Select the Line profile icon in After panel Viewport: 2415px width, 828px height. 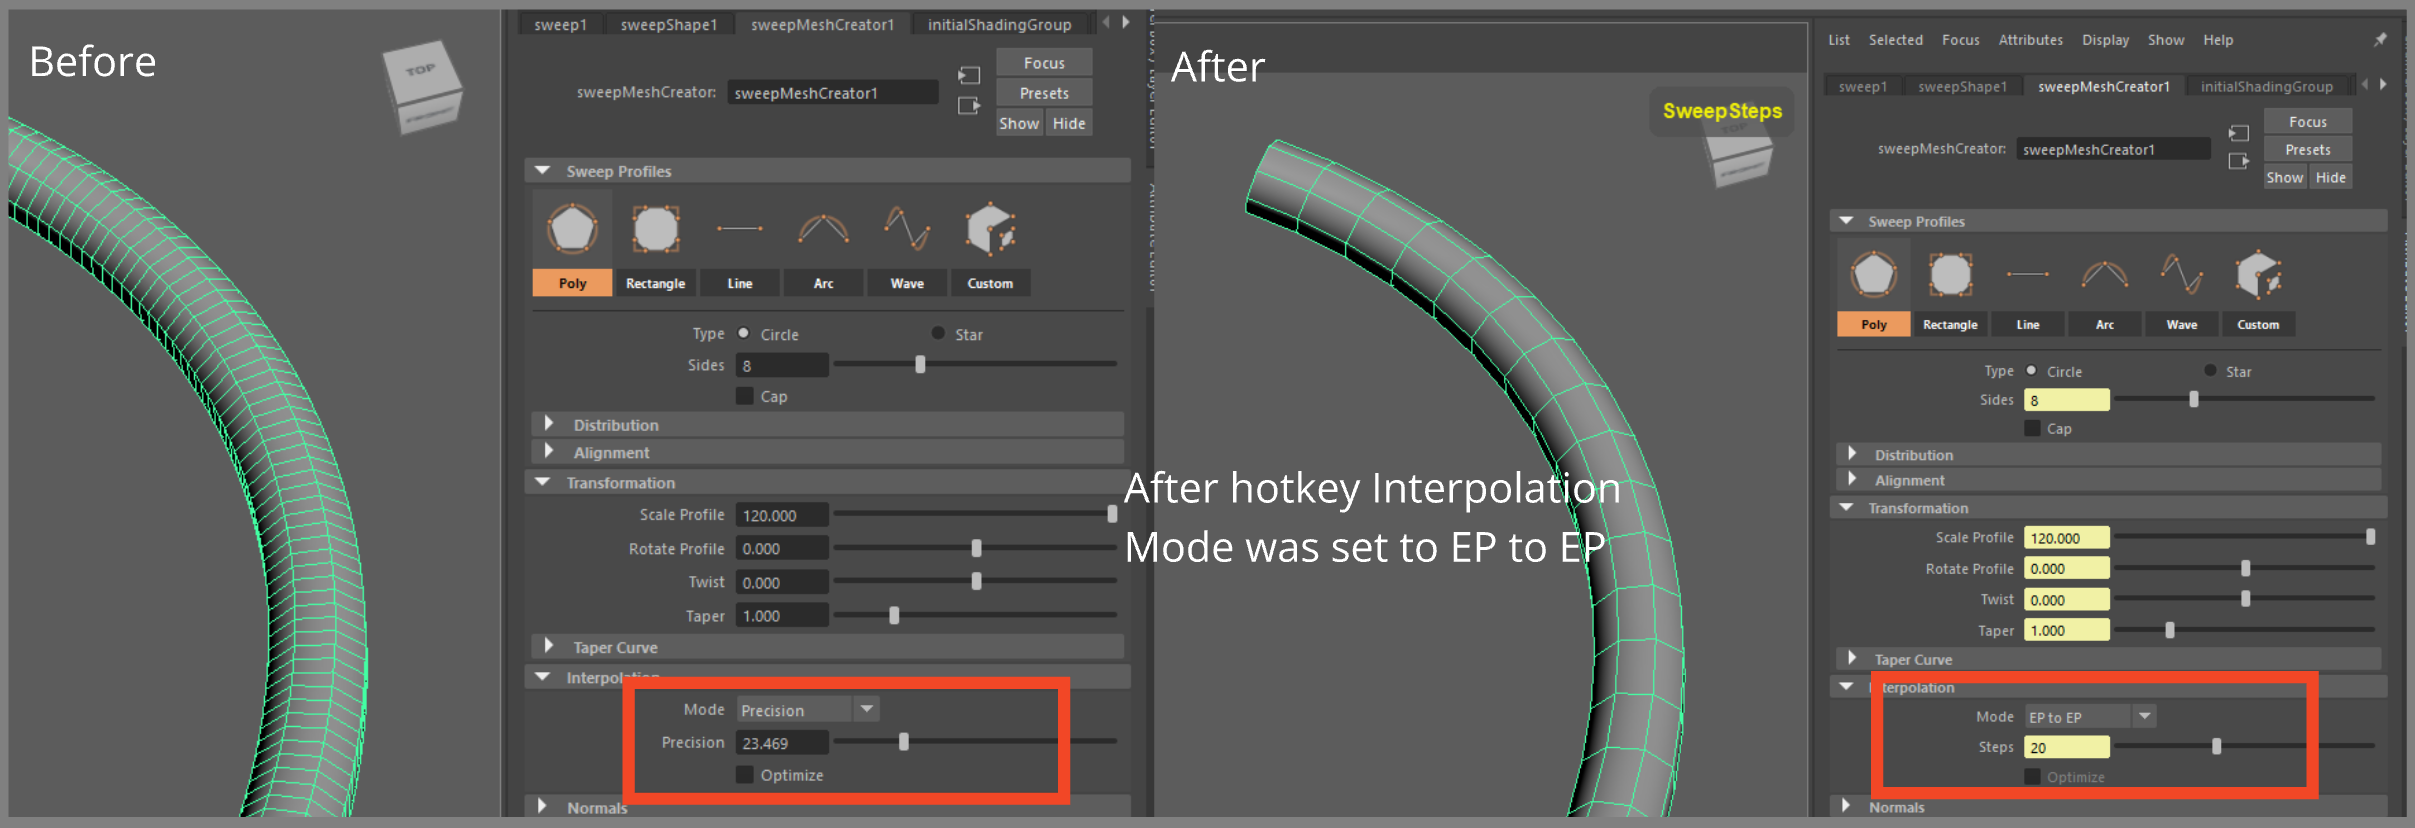pyautogui.click(x=2027, y=274)
